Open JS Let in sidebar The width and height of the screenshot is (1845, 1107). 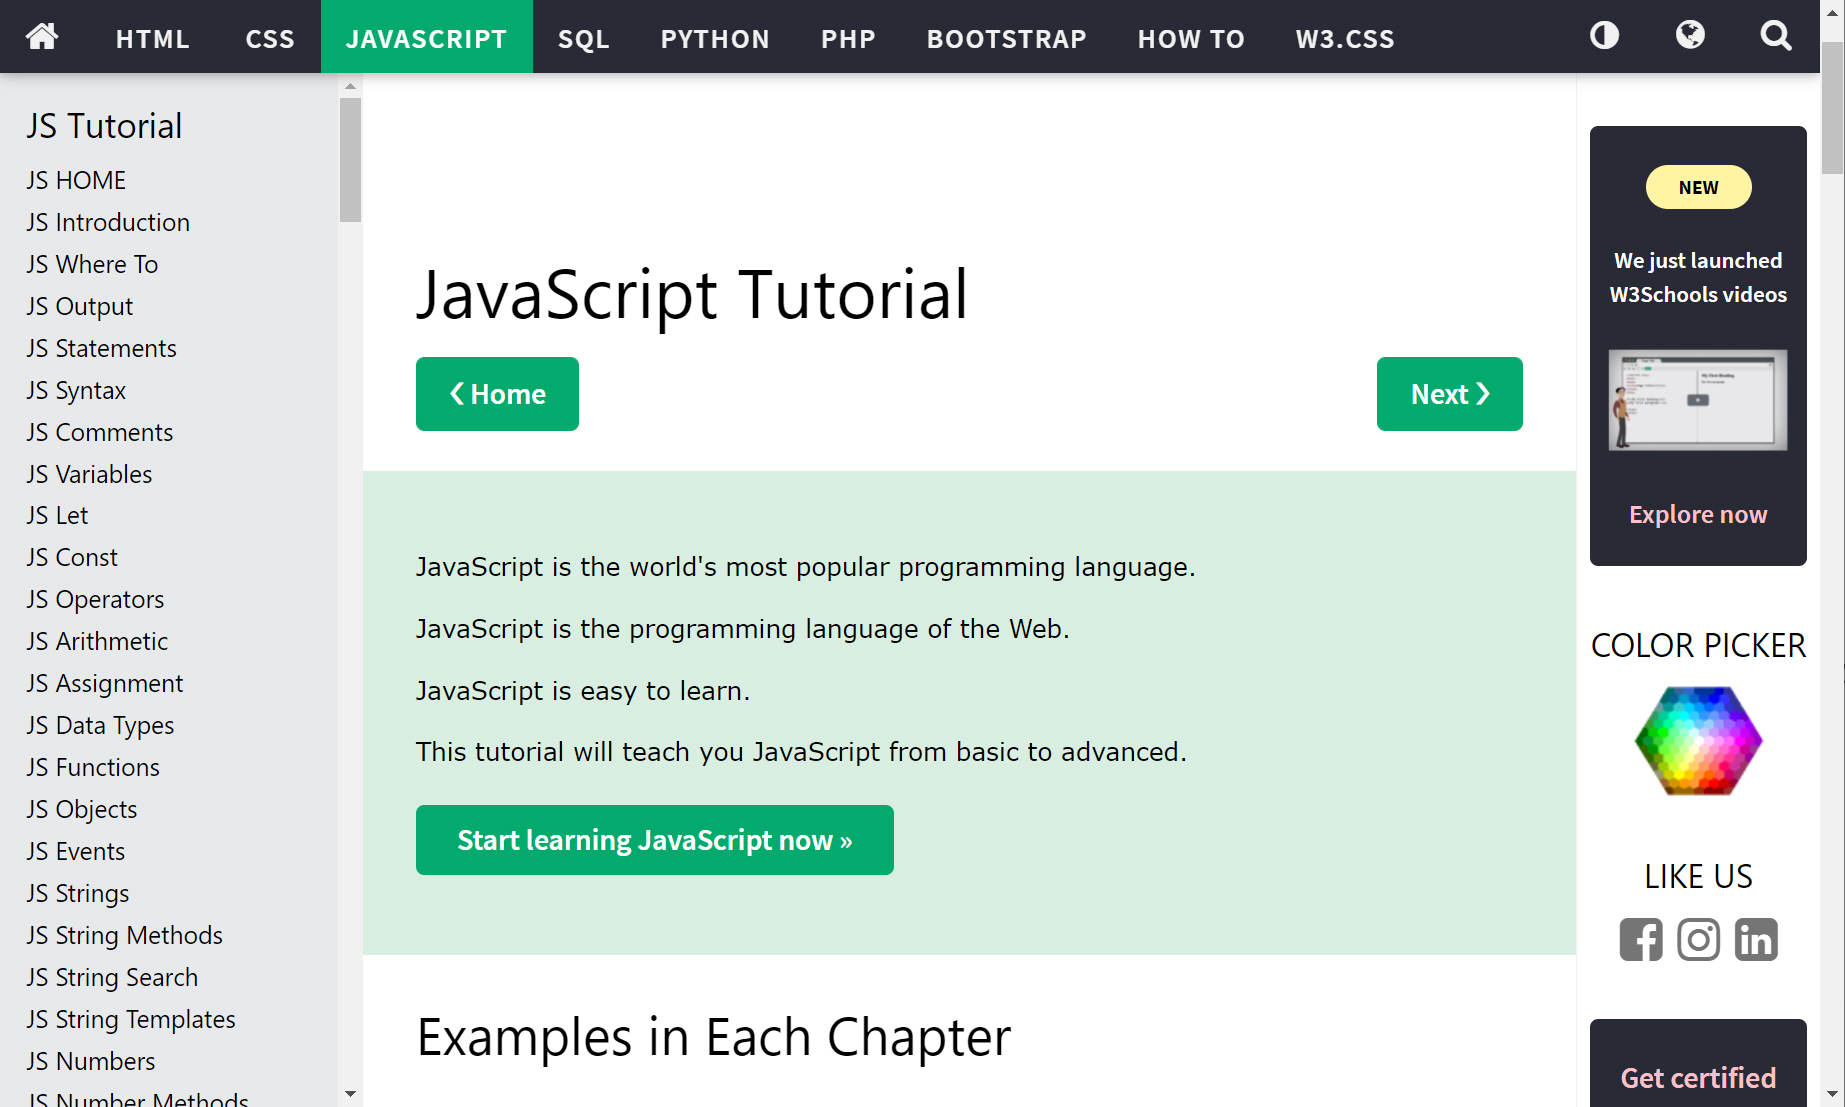[57, 515]
